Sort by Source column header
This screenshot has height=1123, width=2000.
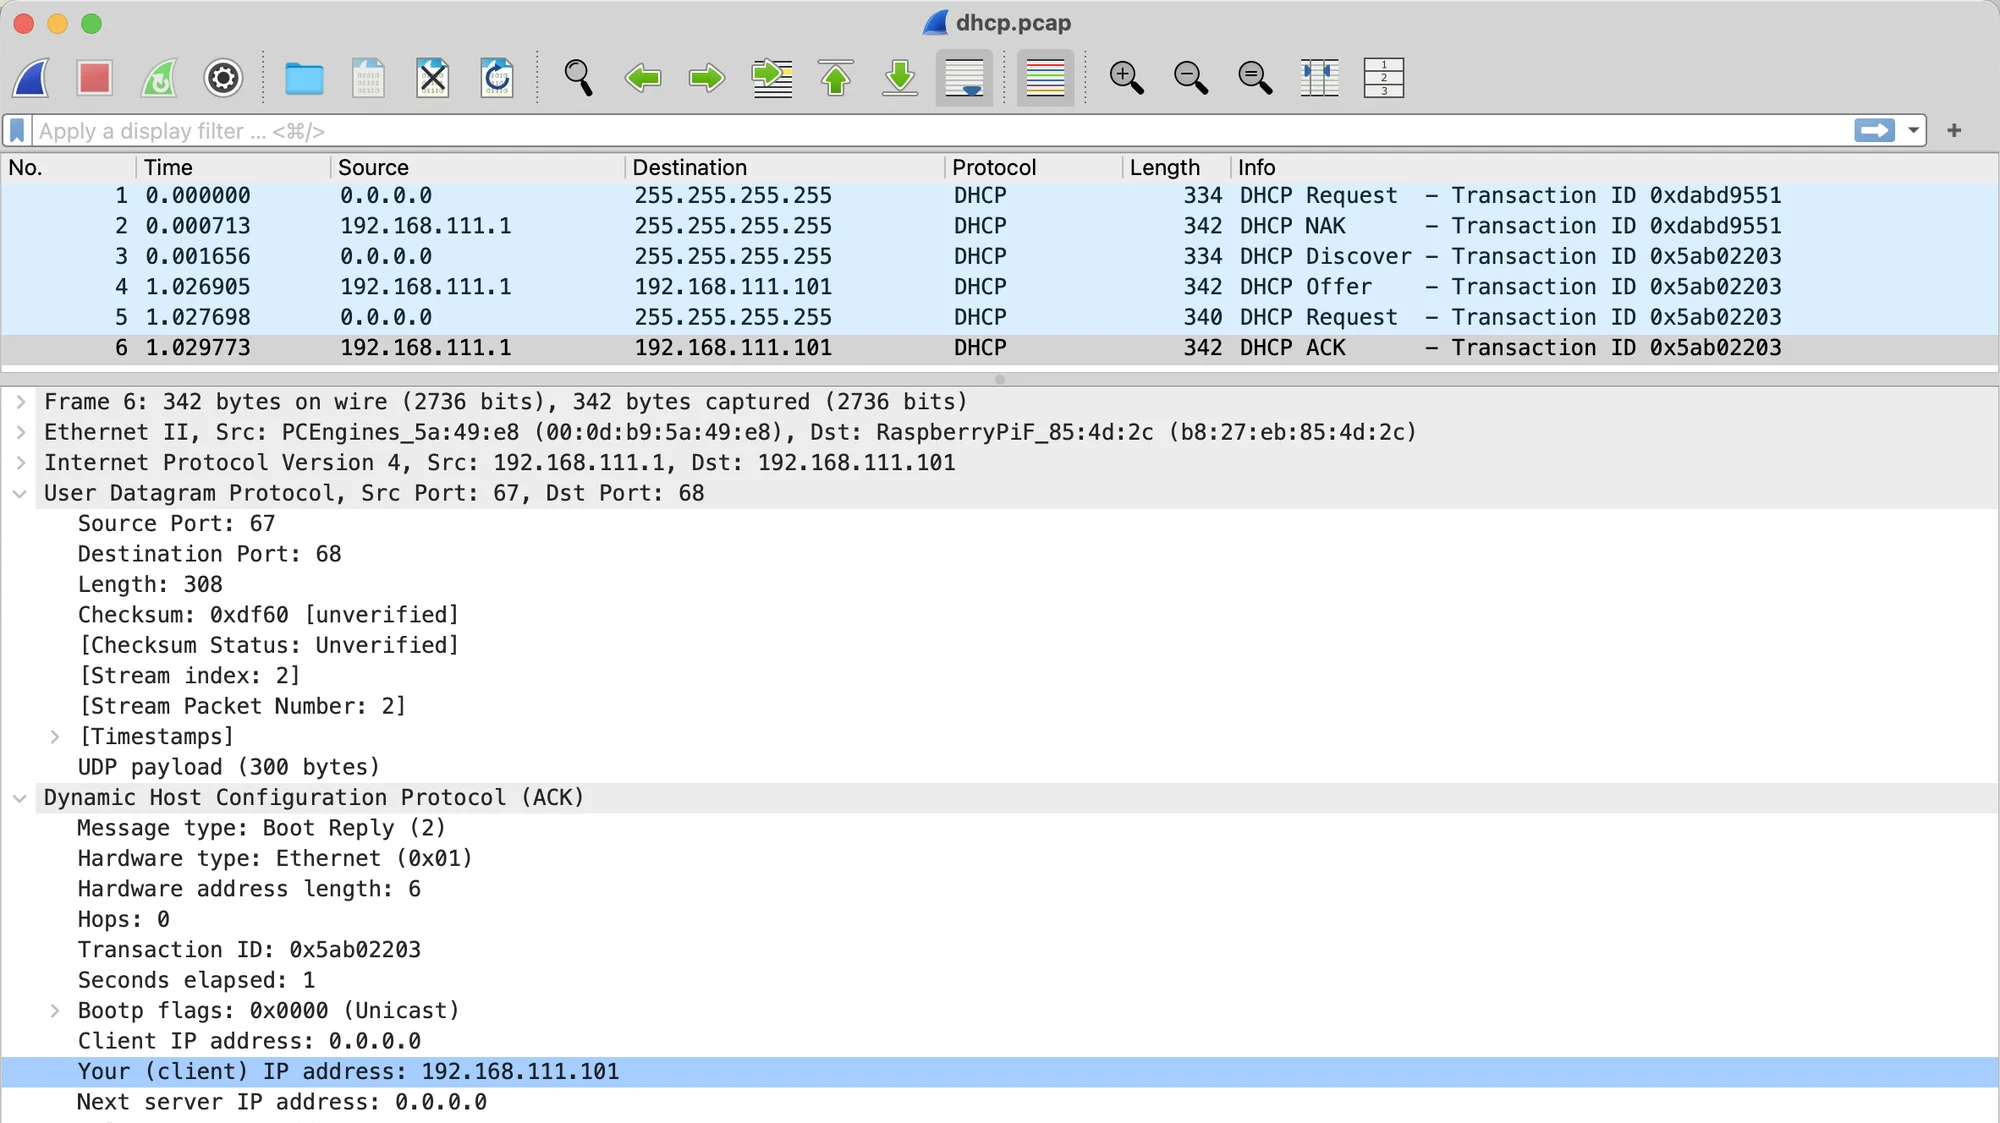478,167
